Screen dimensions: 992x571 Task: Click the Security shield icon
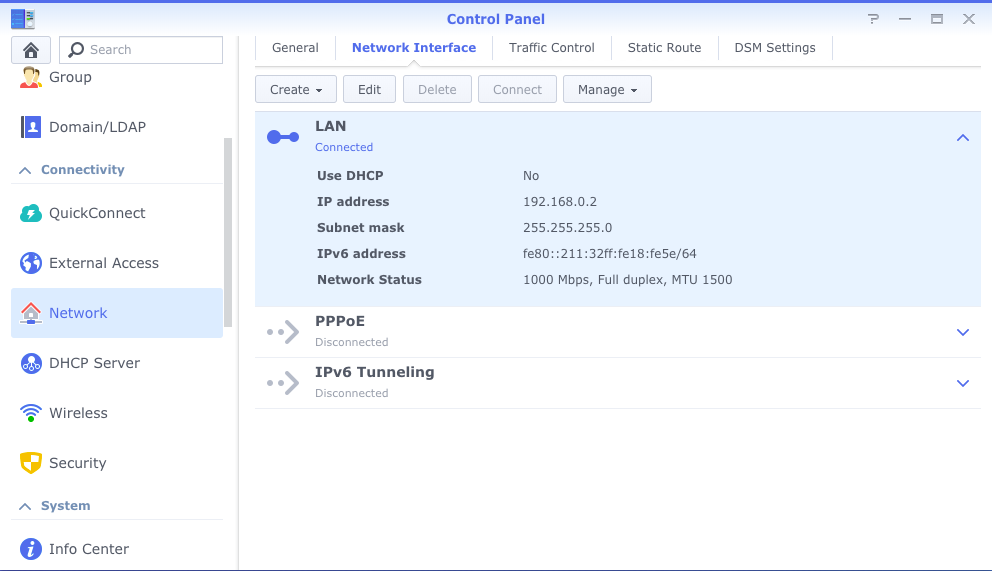tap(30, 463)
